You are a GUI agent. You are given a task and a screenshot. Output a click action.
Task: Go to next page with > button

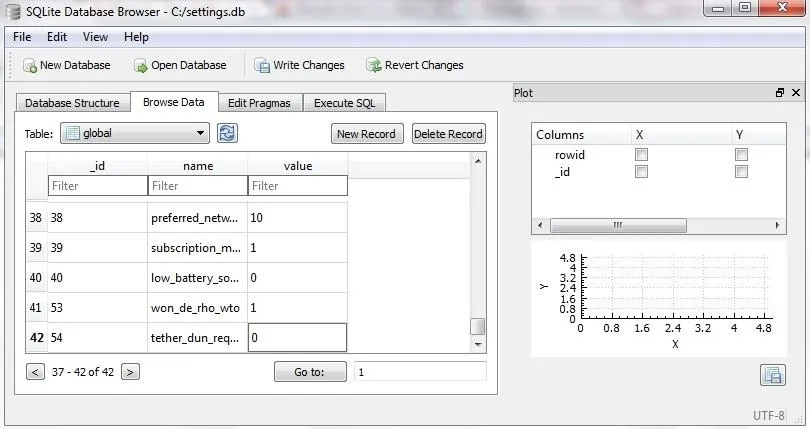tap(130, 372)
